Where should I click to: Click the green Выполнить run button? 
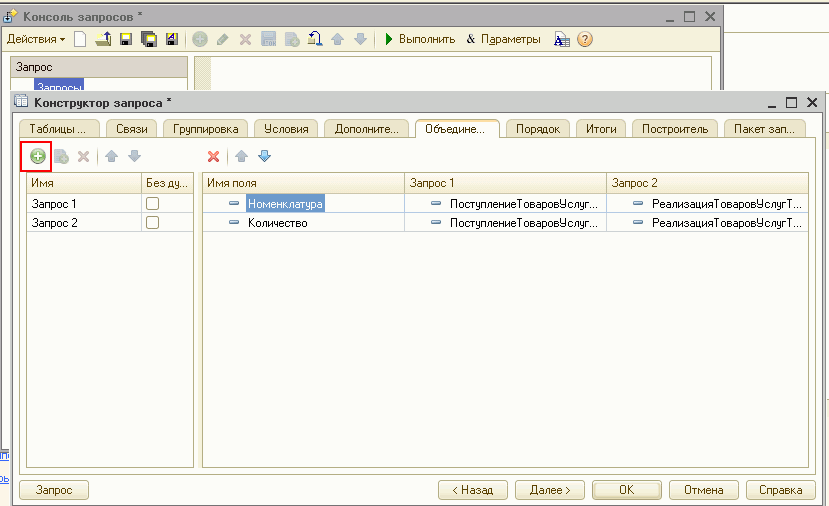tap(420, 39)
